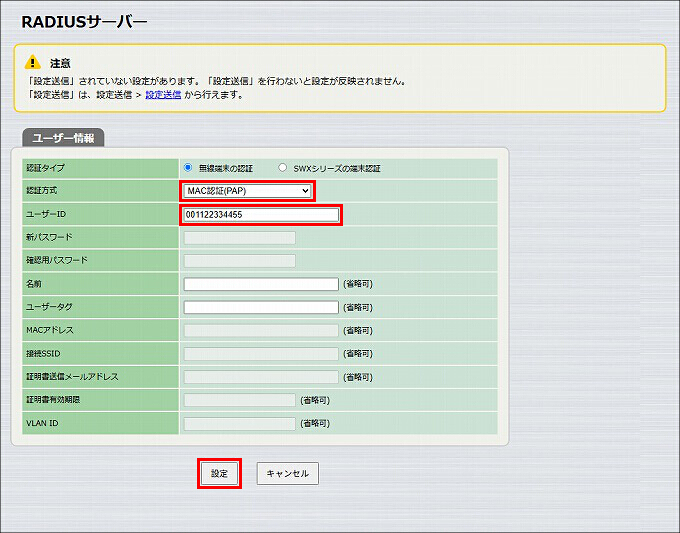Click the 接続SSID row label
680x533 pixels.
(x=43, y=353)
